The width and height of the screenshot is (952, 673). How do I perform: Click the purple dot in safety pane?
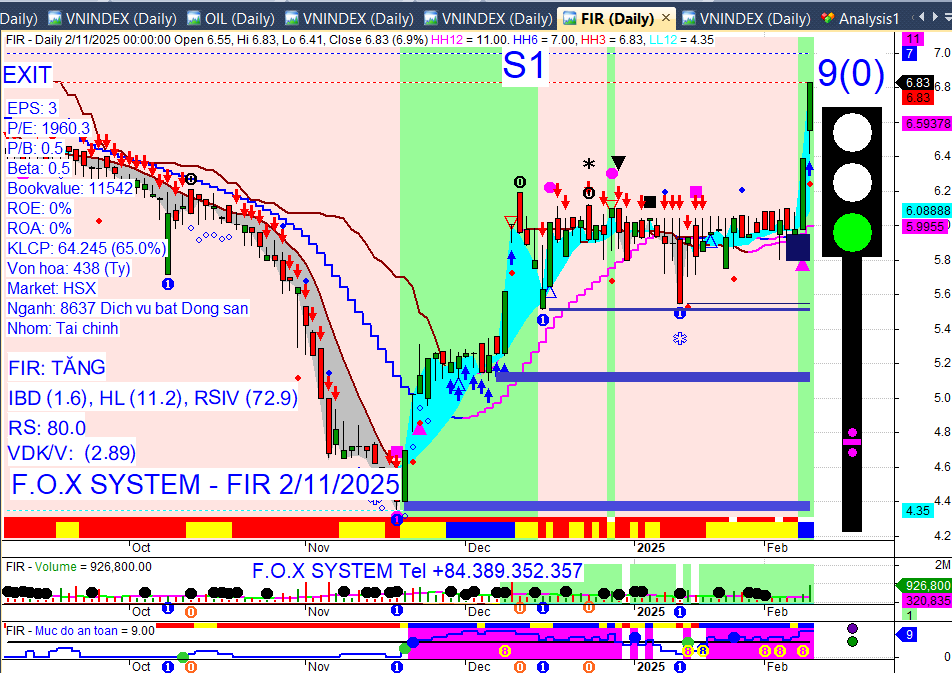(x=852, y=628)
